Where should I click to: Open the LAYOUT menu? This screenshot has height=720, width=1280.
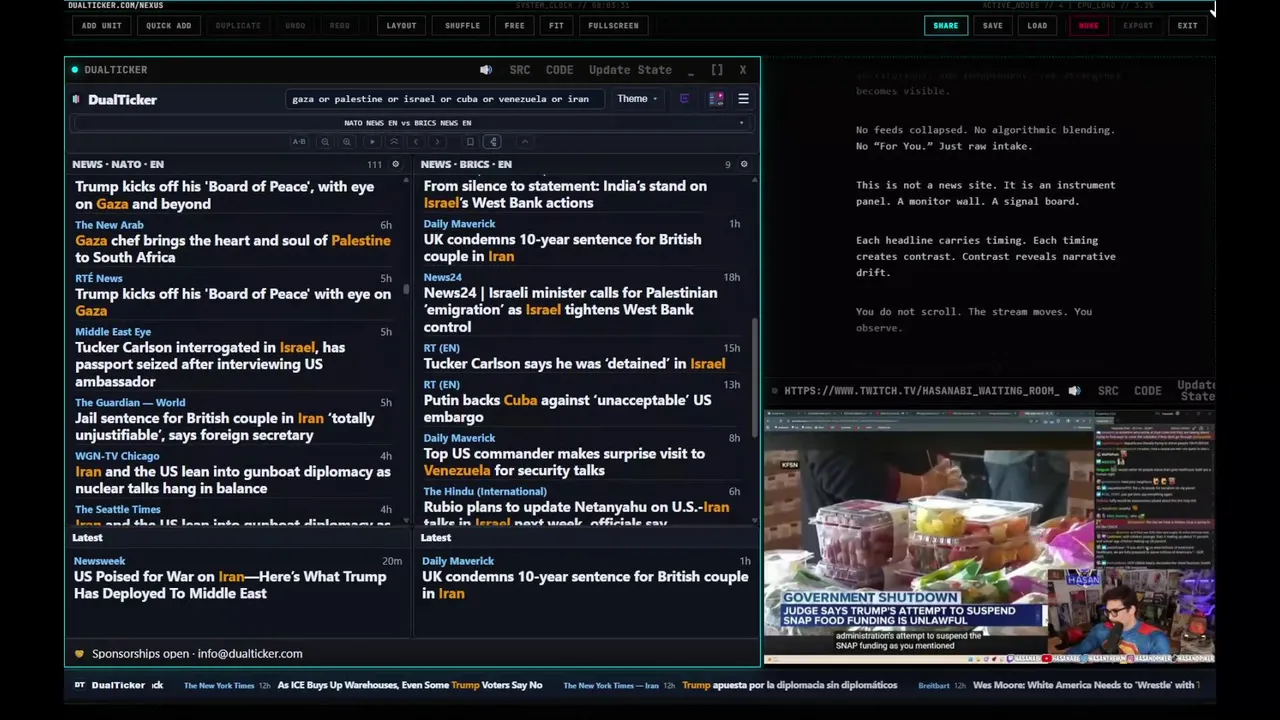click(x=401, y=25)
